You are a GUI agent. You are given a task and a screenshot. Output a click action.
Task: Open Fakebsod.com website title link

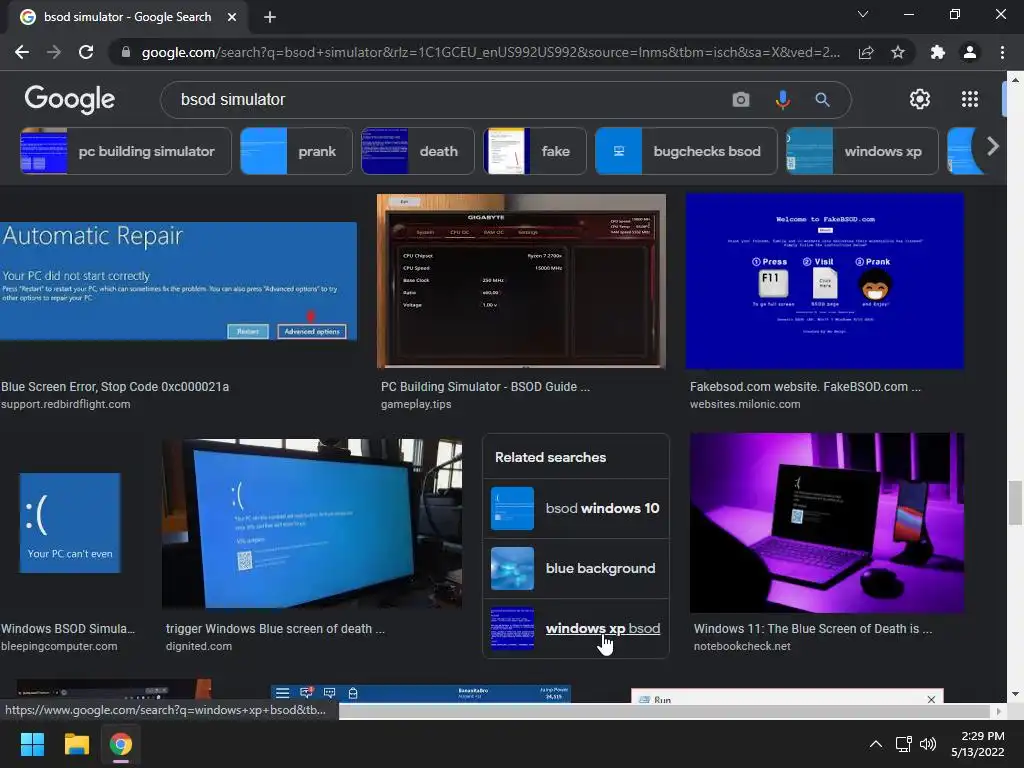point(805,387)
